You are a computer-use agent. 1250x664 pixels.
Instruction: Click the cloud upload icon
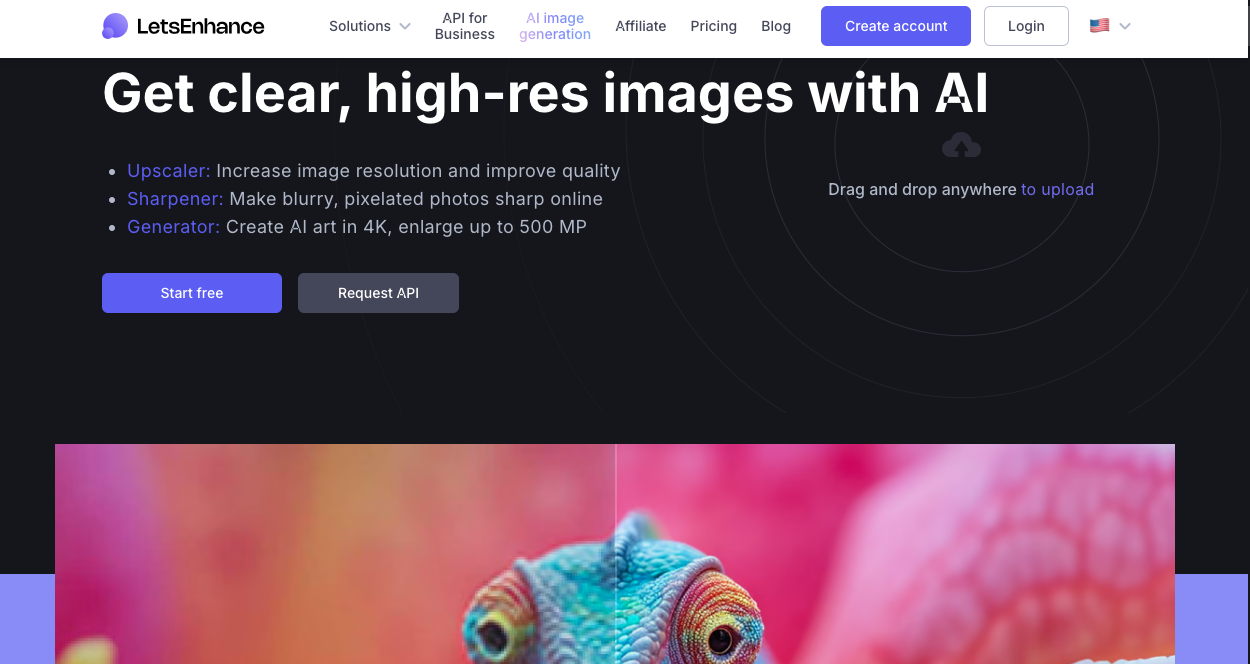(x=961, y=146)
